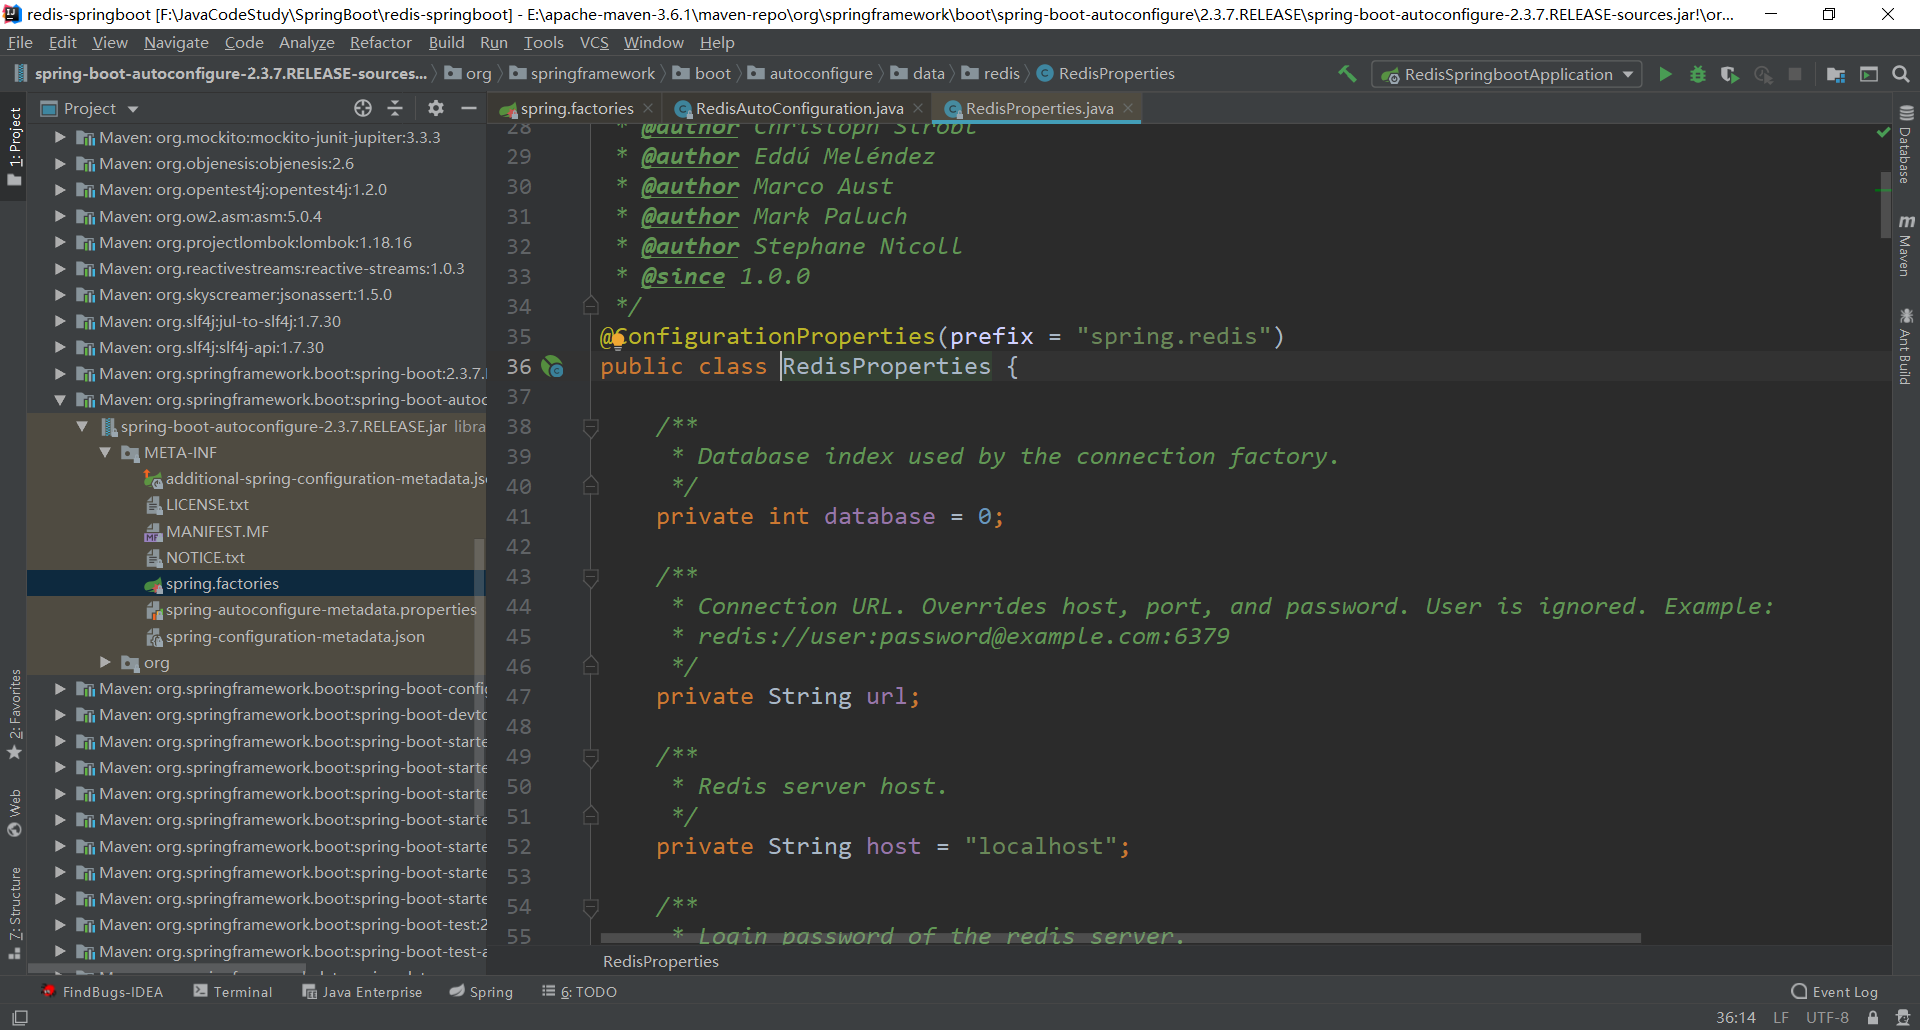Start debugging with the bug icon
The image size is (1920, 1030).
pyautogui.click(x=1697, y=74)
